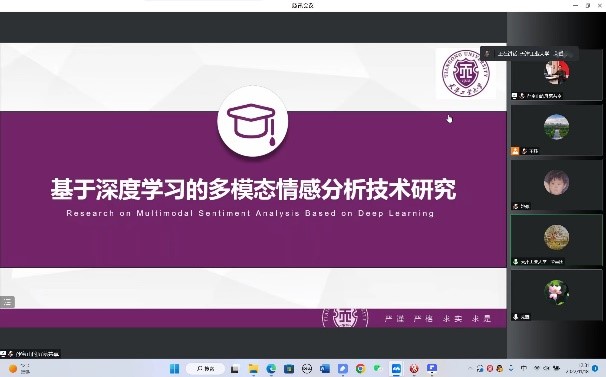Open File Explorer from the taskbar
The image size is (606, 377).
[253, 369]
